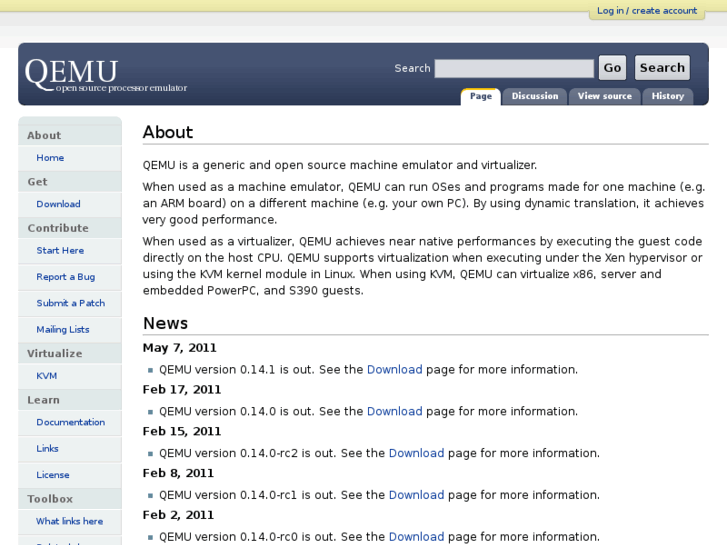Viewport: 727px width, 545px height.
Task: Open the Report a Bug link
Action: pos(66,277)
